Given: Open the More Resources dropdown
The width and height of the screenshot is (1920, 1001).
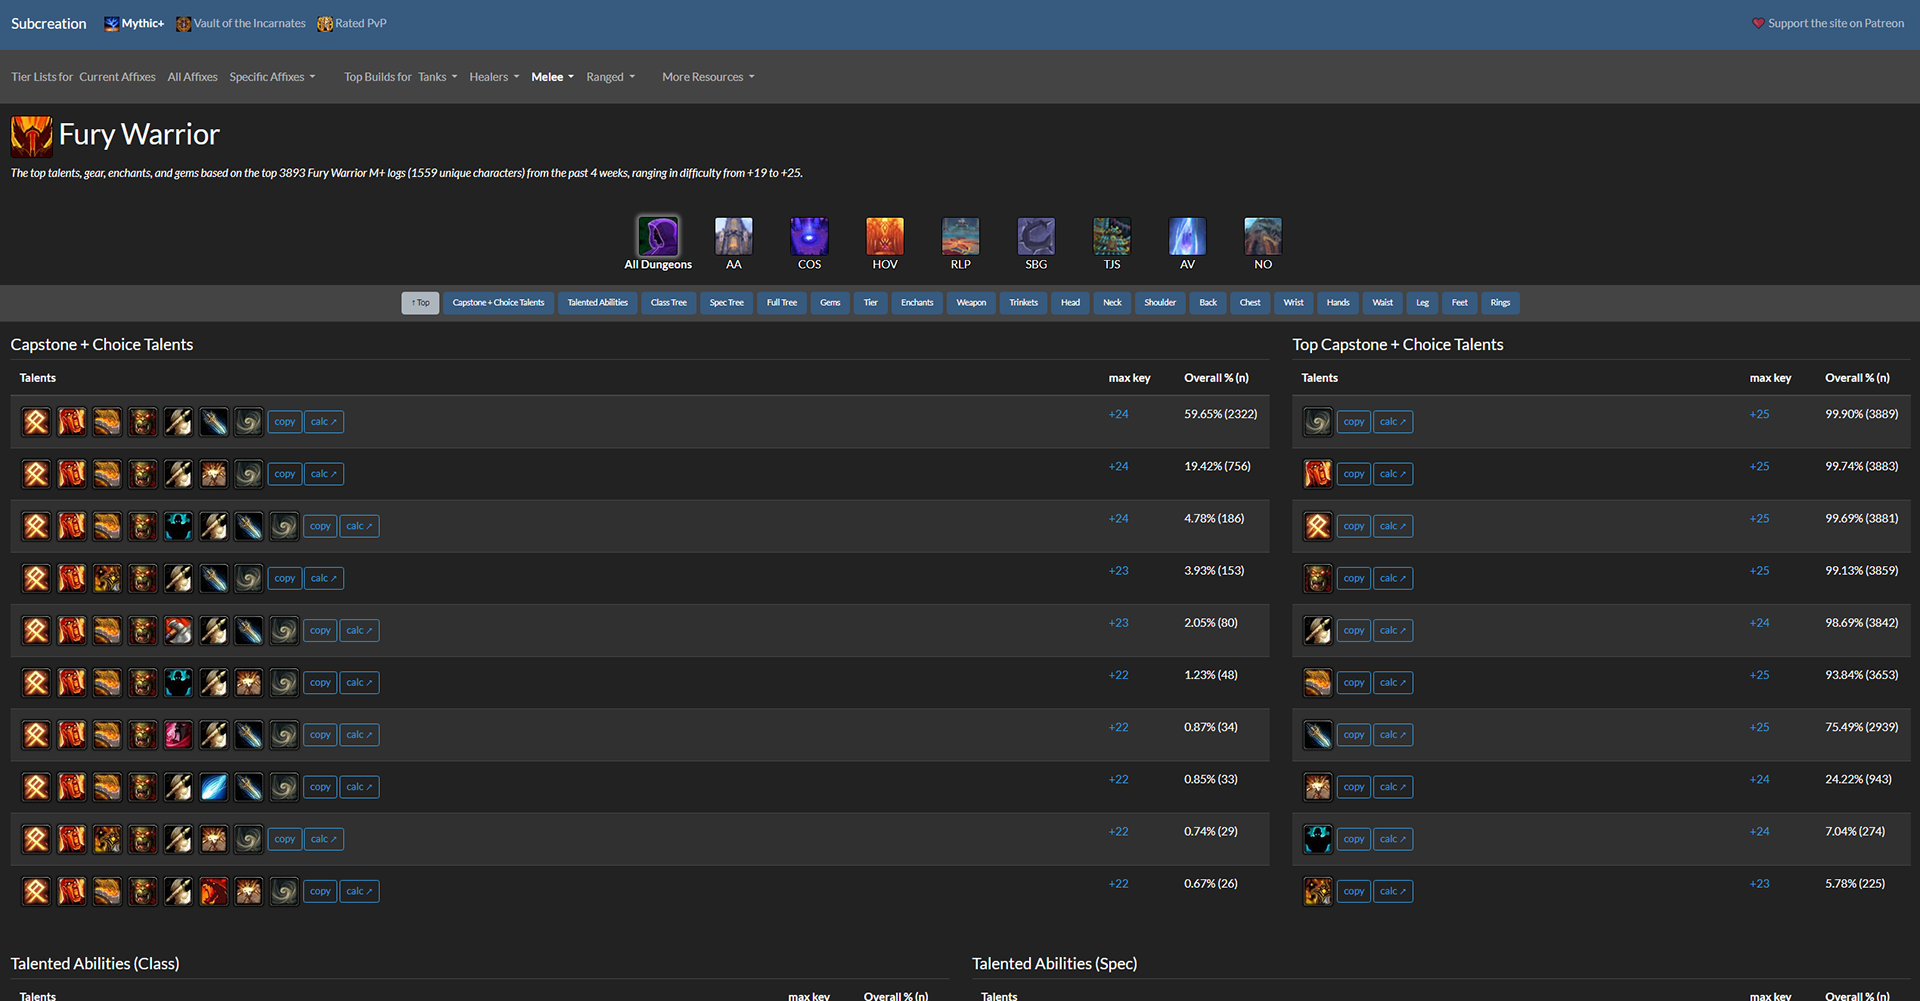Looking at the screenshot, I should pyautogui.click(x=708, y=77).
